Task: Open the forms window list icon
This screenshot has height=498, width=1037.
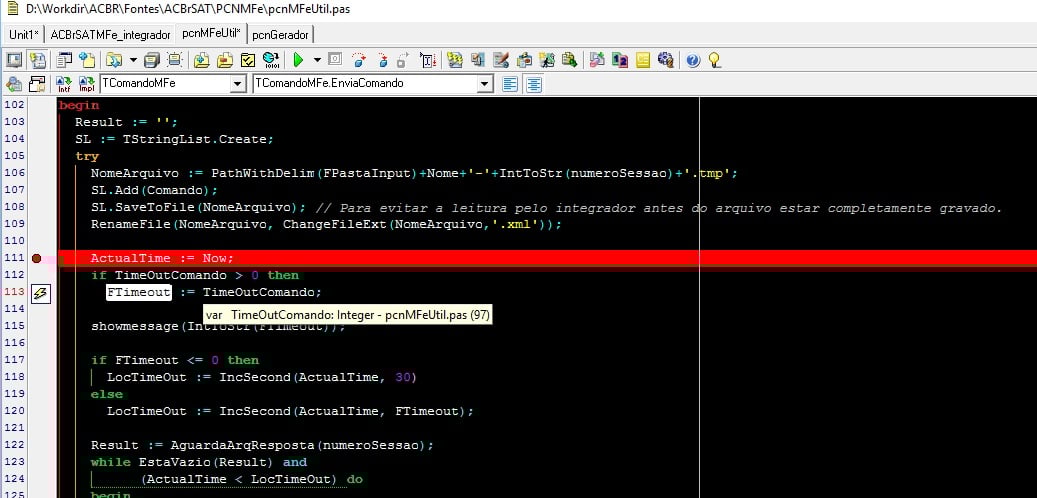Action: pos(65,60)
